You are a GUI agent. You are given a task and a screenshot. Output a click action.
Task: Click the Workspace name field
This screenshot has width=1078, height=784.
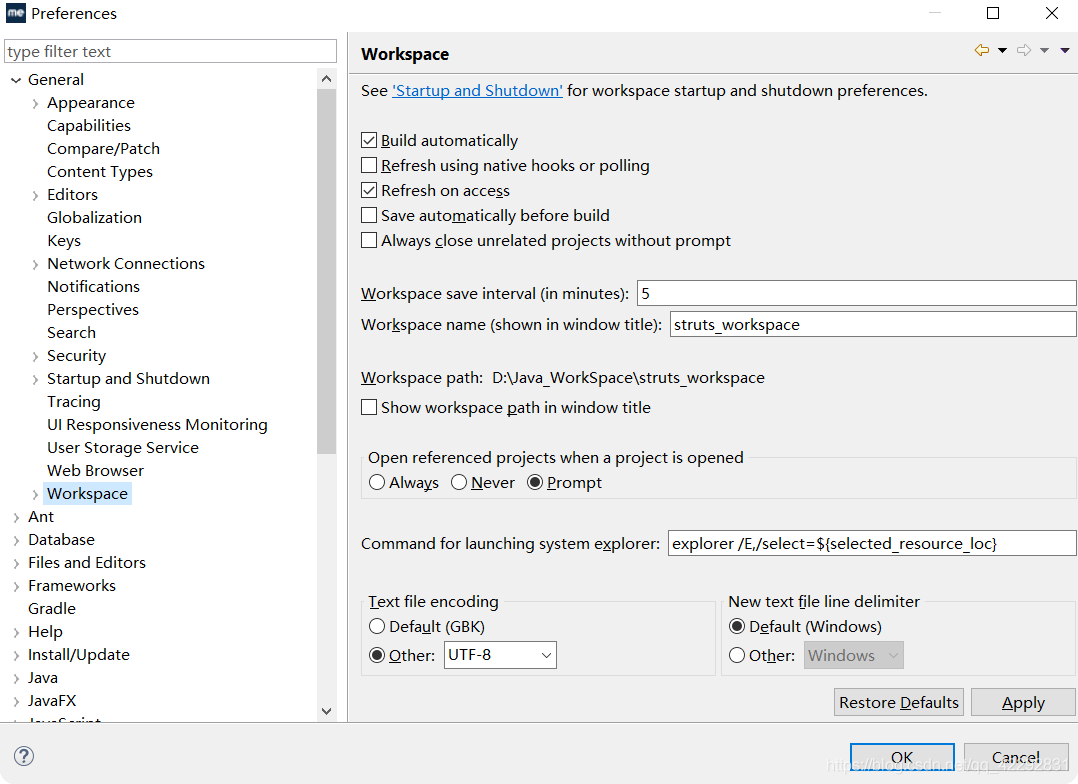click(872, 324)
